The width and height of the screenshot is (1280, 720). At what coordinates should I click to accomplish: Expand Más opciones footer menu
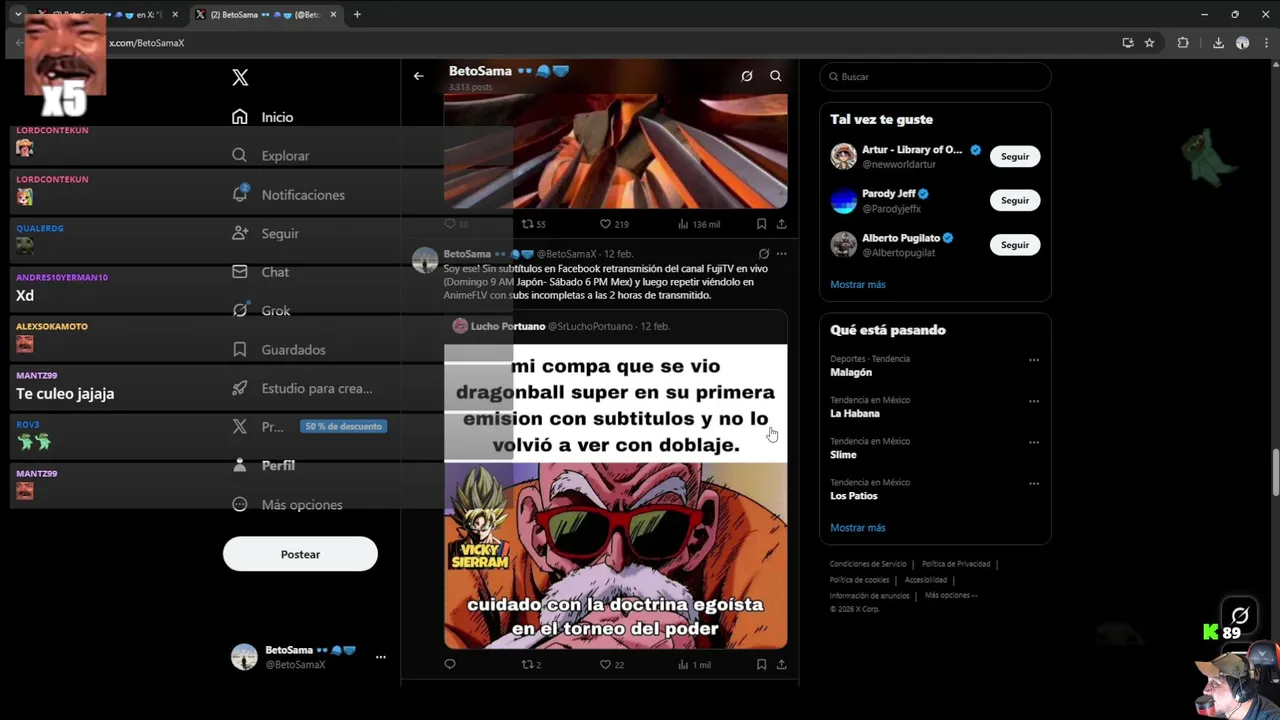point(951,596)
